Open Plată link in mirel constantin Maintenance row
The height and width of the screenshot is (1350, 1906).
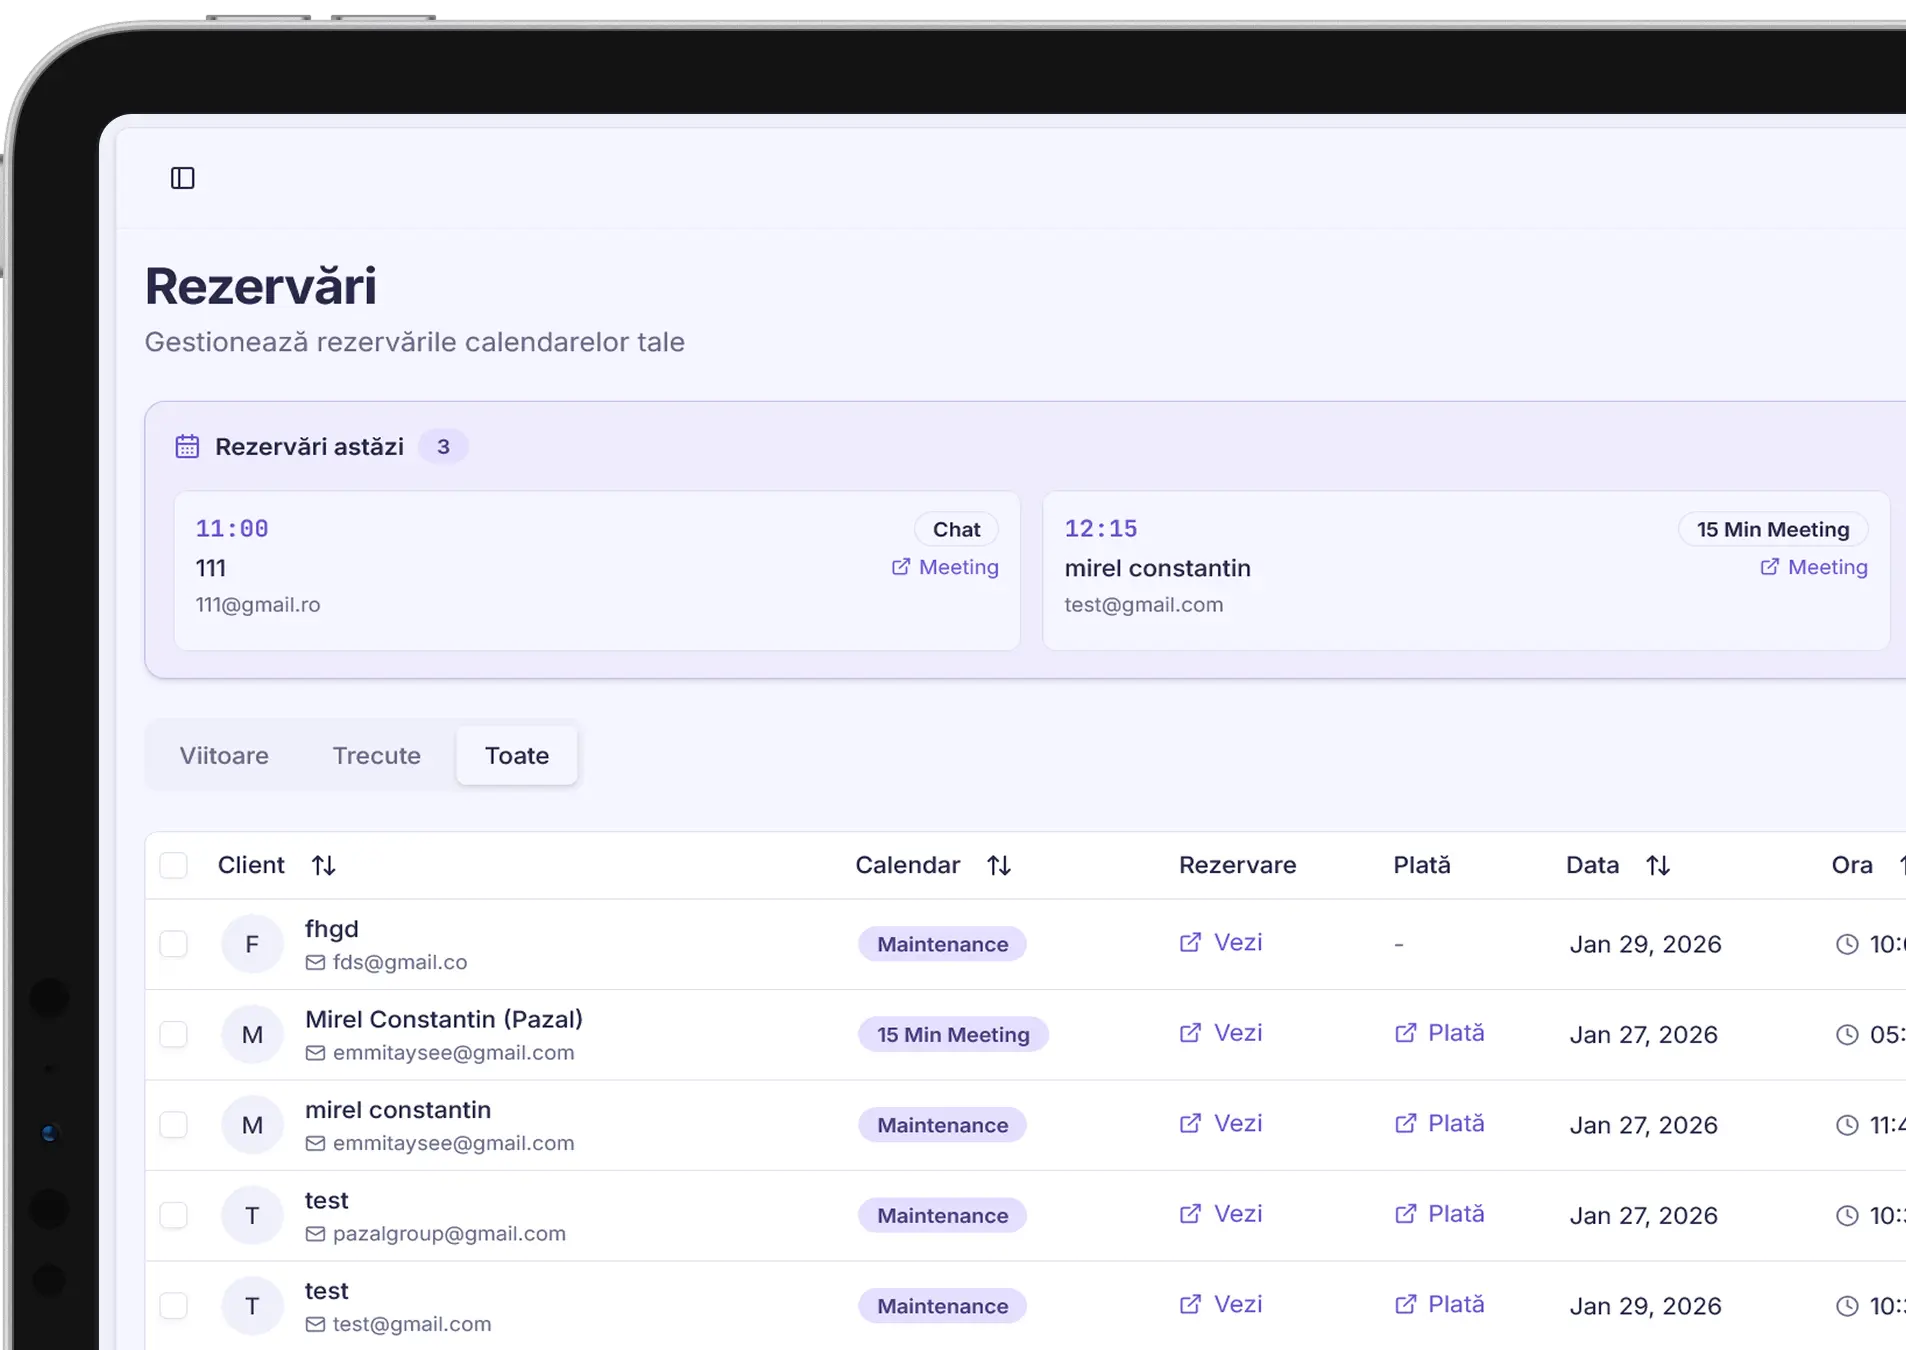[x=1440, y=1123]
